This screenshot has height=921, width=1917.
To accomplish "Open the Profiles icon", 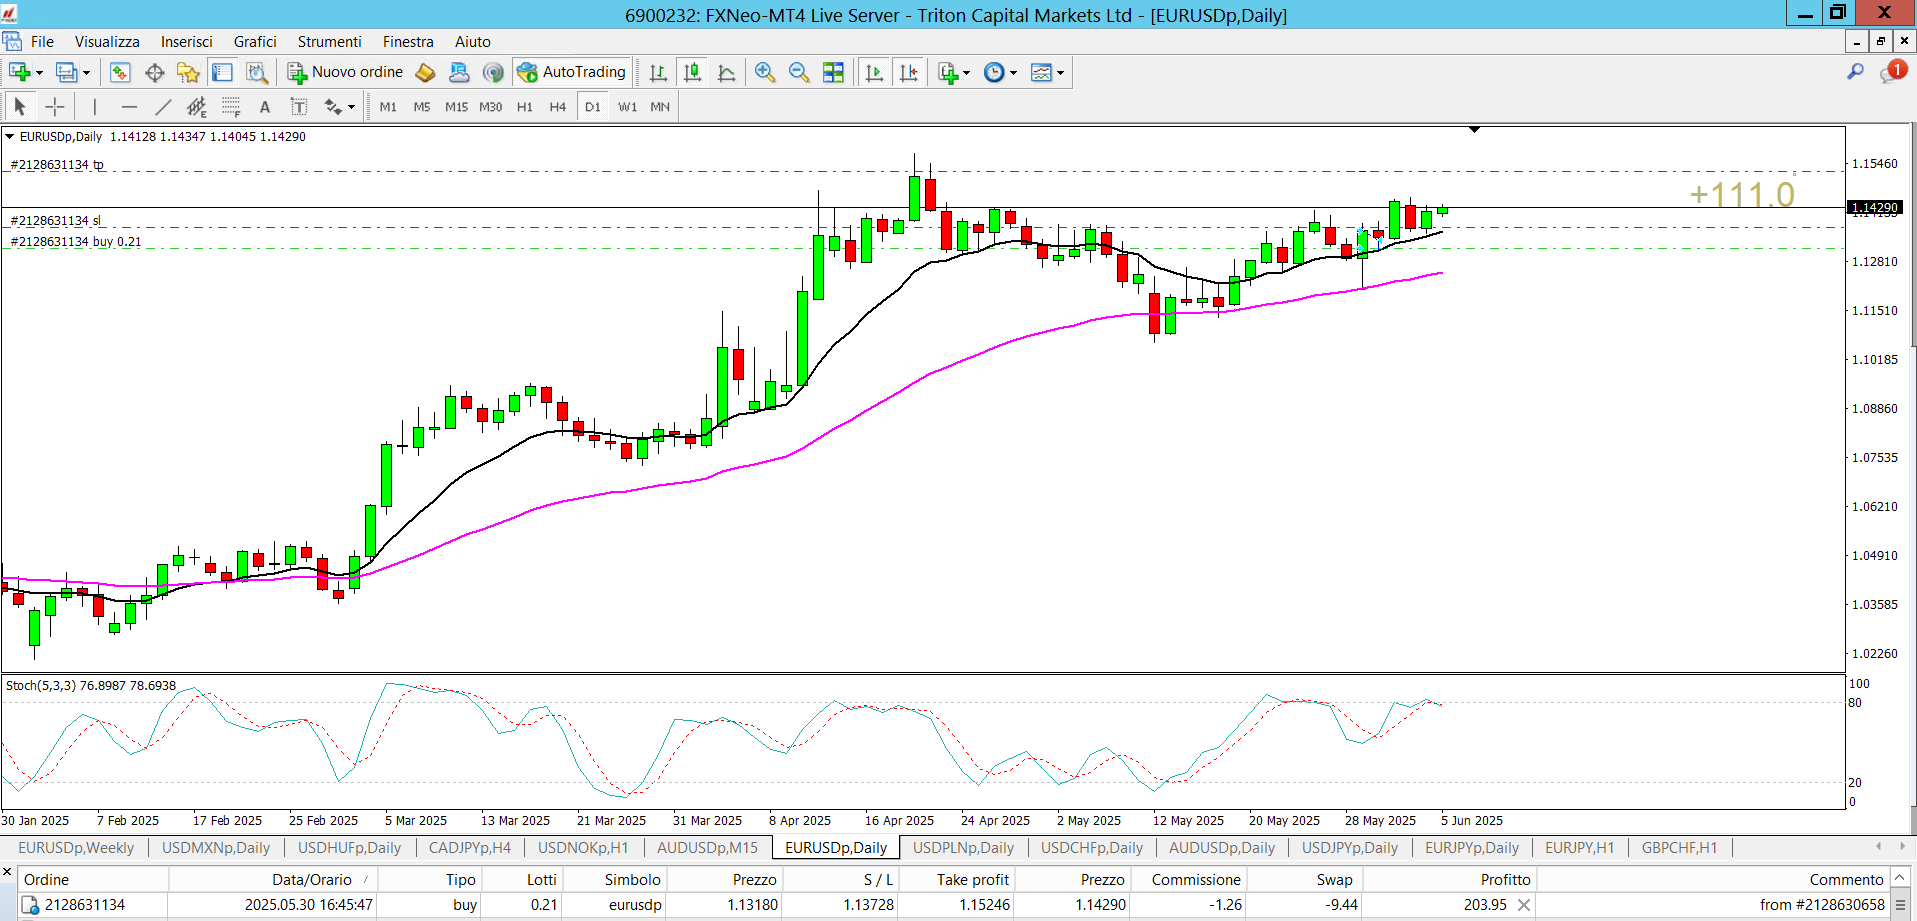I will coord(66,72).
